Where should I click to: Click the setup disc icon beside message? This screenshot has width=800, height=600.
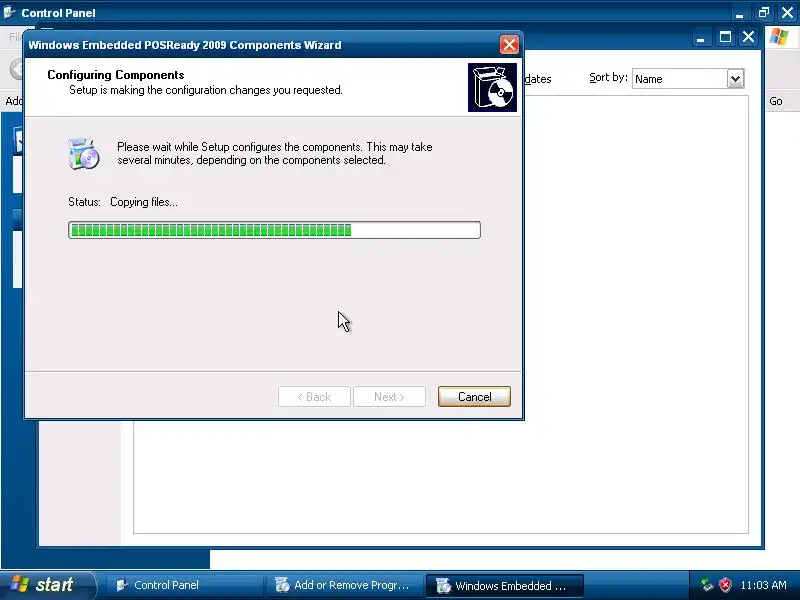[84, 154]
